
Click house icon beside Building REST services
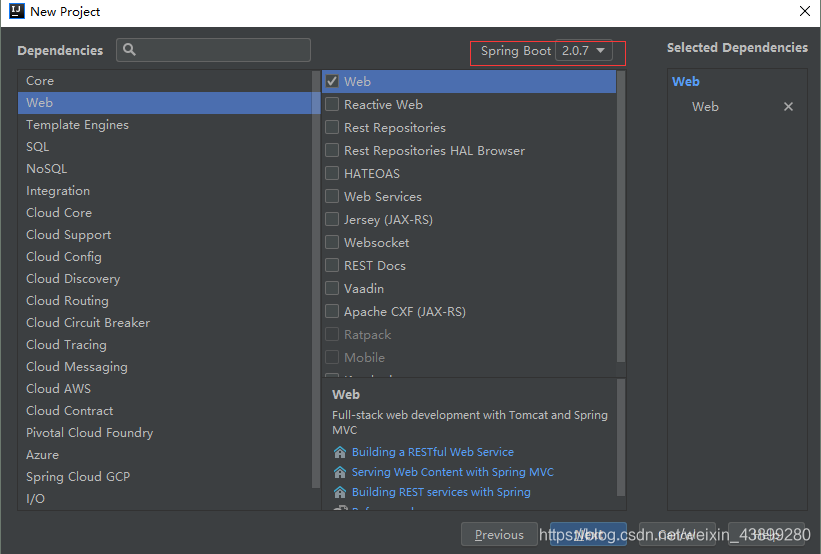(x=340, y=492)
